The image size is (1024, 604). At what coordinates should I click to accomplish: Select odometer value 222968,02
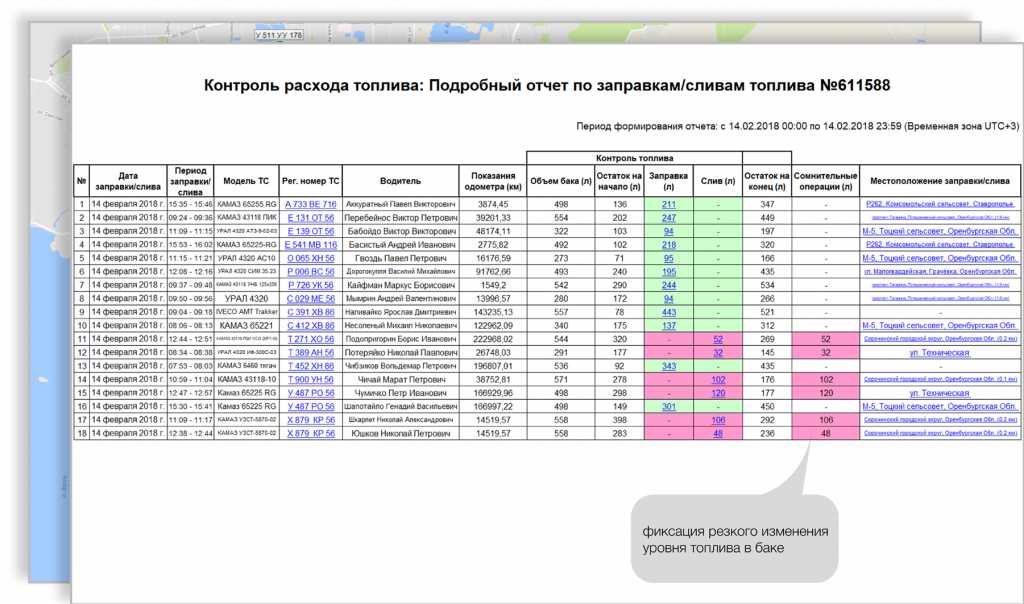[493, 340]
